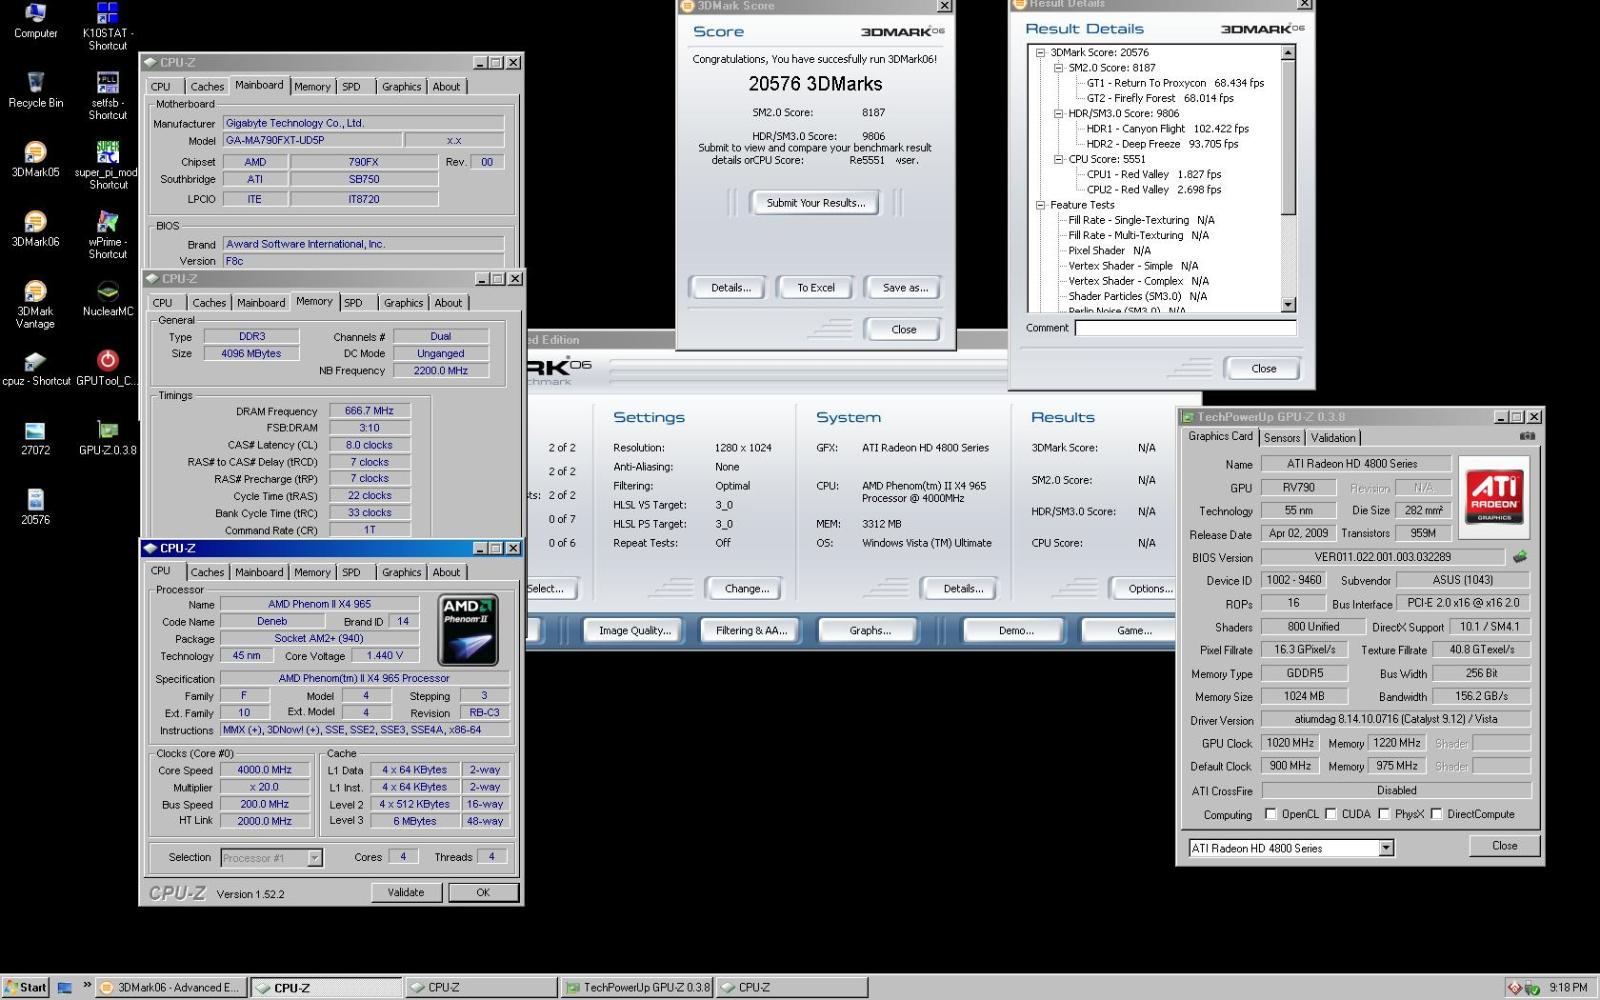Open 3DMark05 desktop icon

click(35, 159)
